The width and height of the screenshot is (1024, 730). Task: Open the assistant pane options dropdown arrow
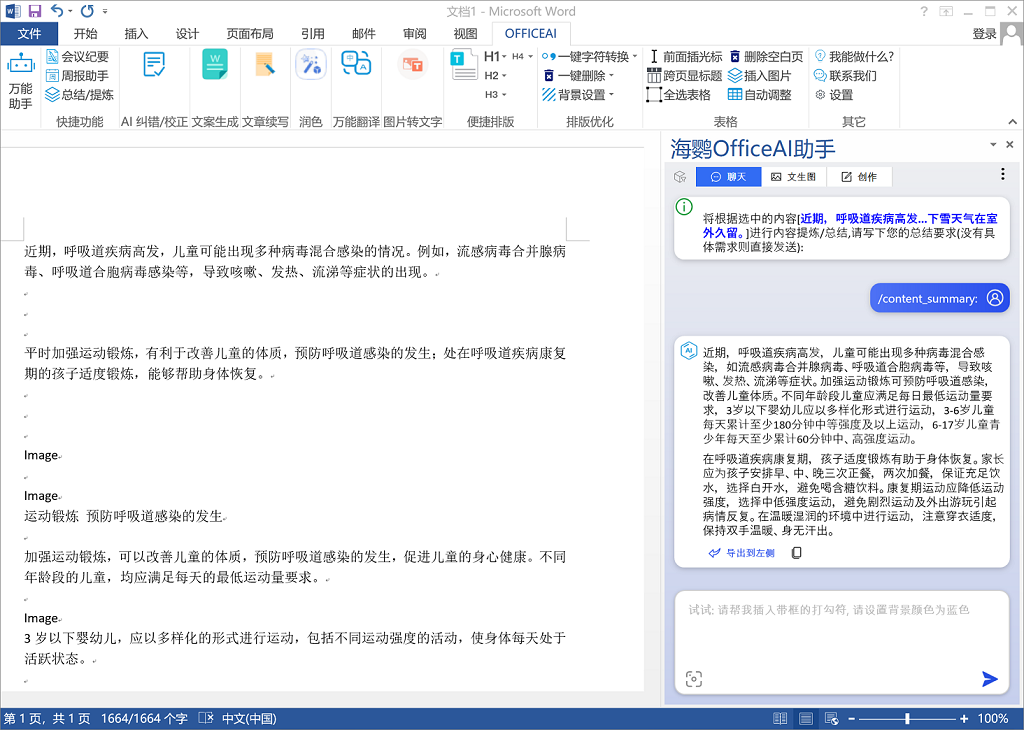993,144
